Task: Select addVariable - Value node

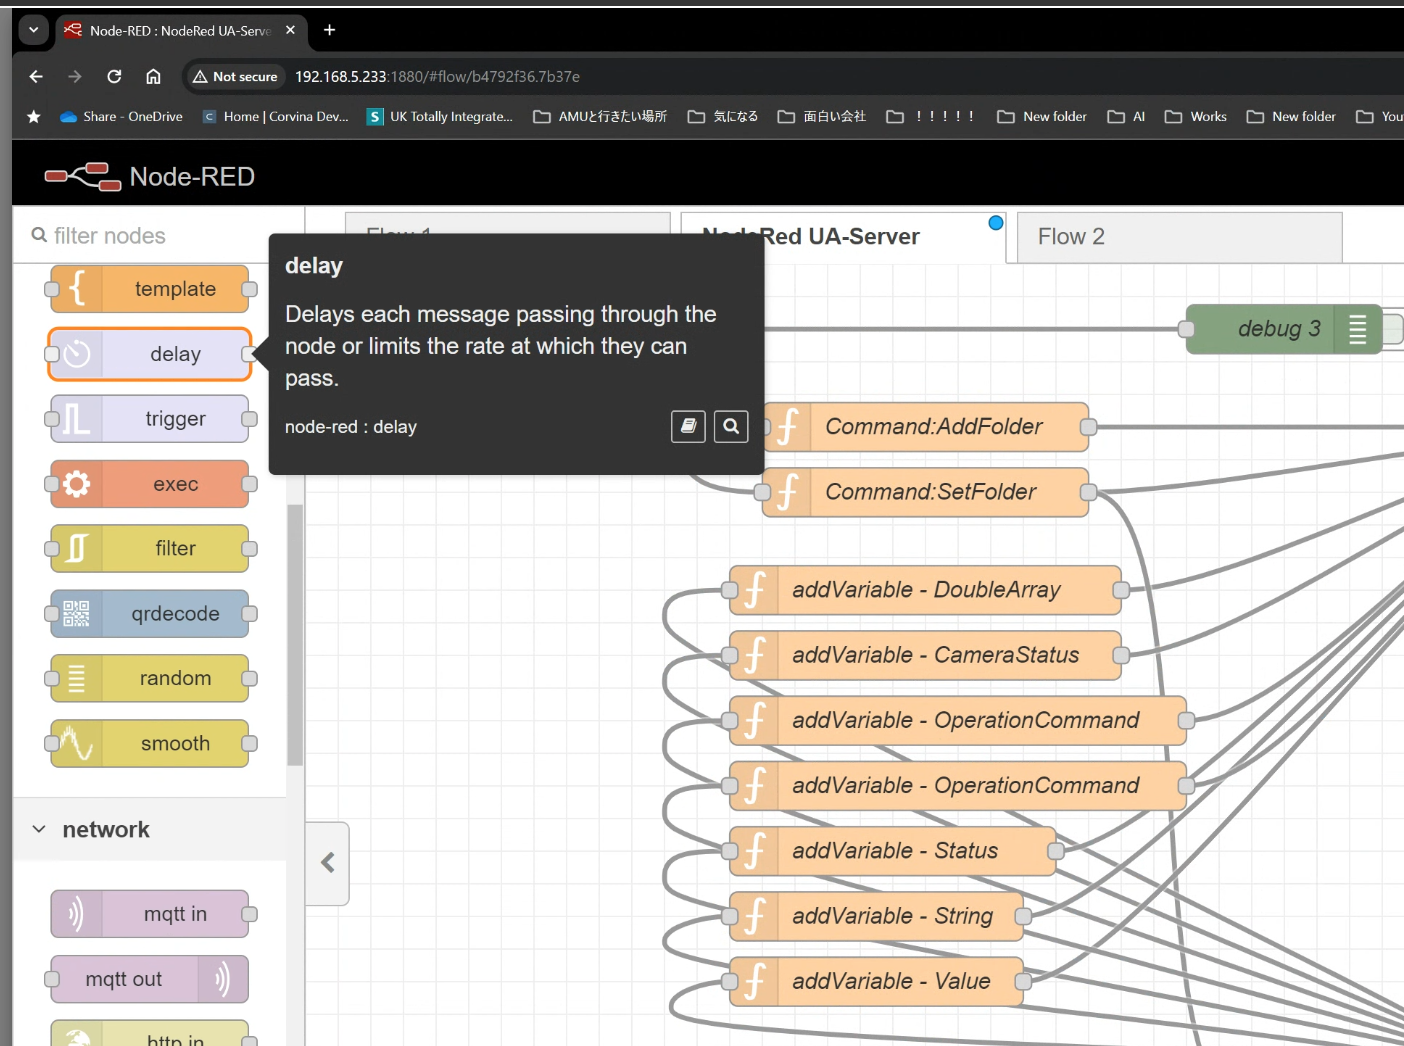Action: tap(877, 981)
